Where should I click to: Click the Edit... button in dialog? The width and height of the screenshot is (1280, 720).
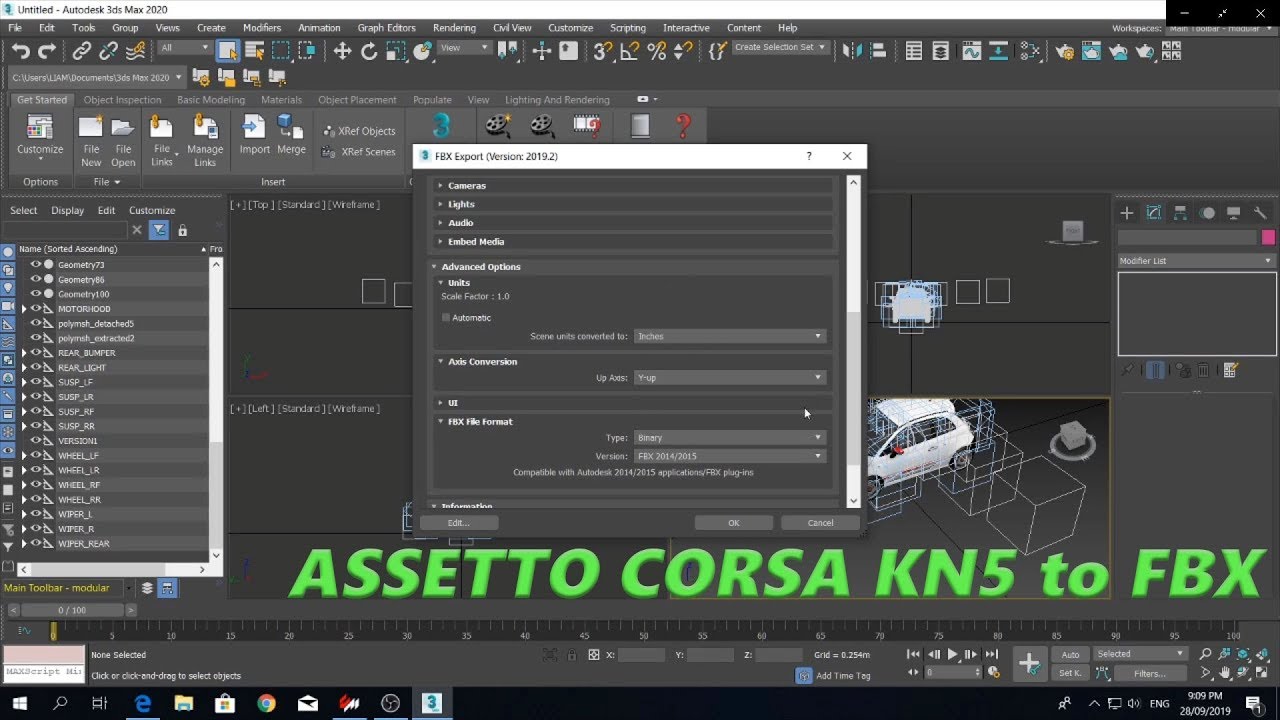point(458,523)
